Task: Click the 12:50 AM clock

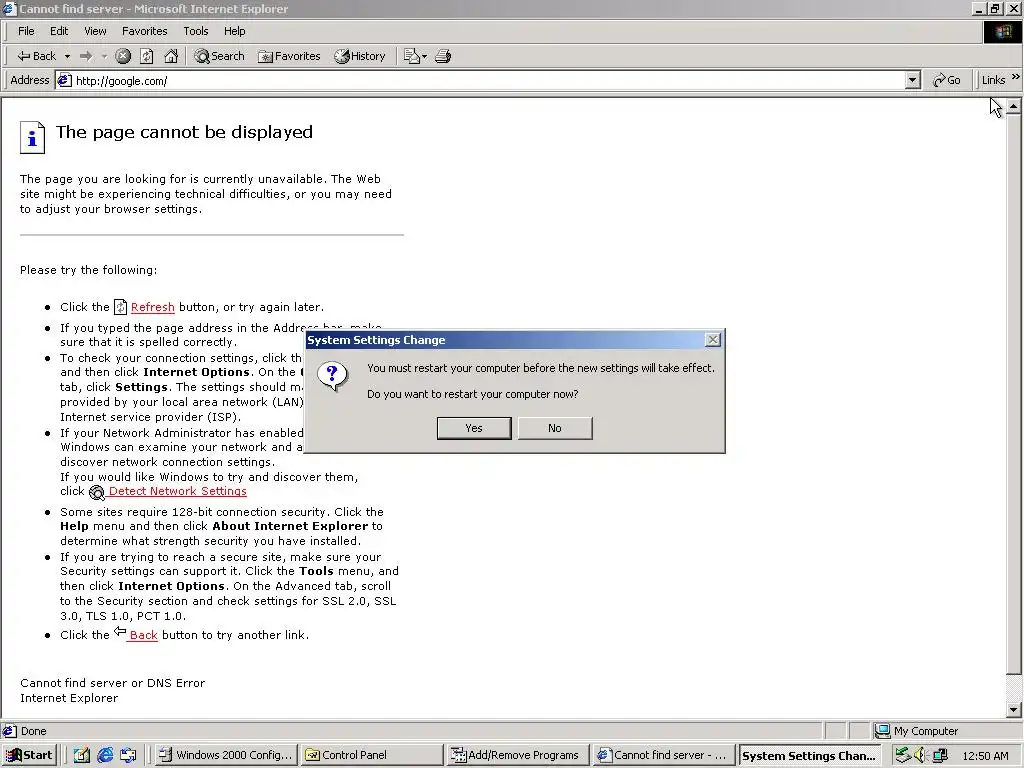Action: pyautogui.click(x=985, y=756)
